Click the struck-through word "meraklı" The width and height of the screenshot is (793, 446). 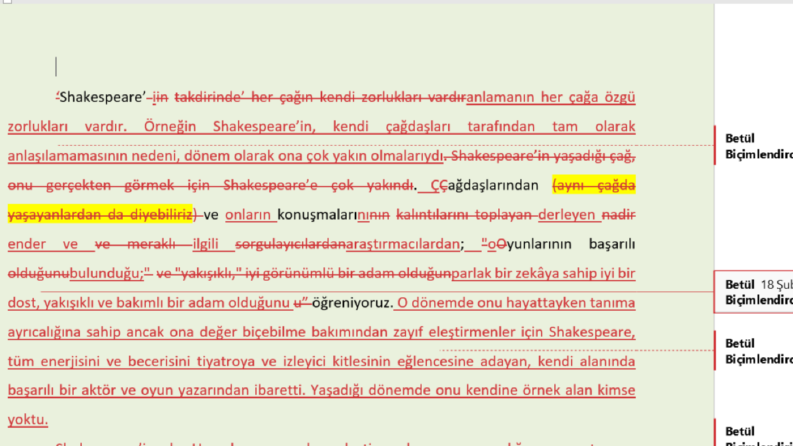coord(151,244)
